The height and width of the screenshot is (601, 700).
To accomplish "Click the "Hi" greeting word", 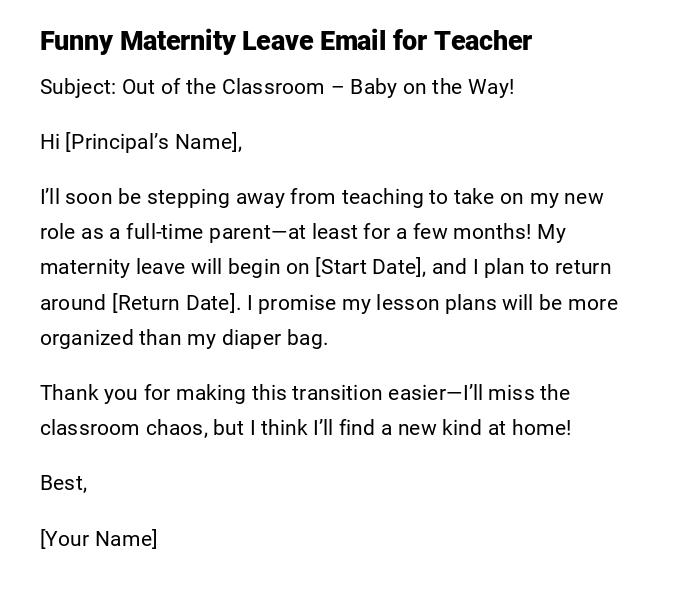I will [x=50, y=142].
